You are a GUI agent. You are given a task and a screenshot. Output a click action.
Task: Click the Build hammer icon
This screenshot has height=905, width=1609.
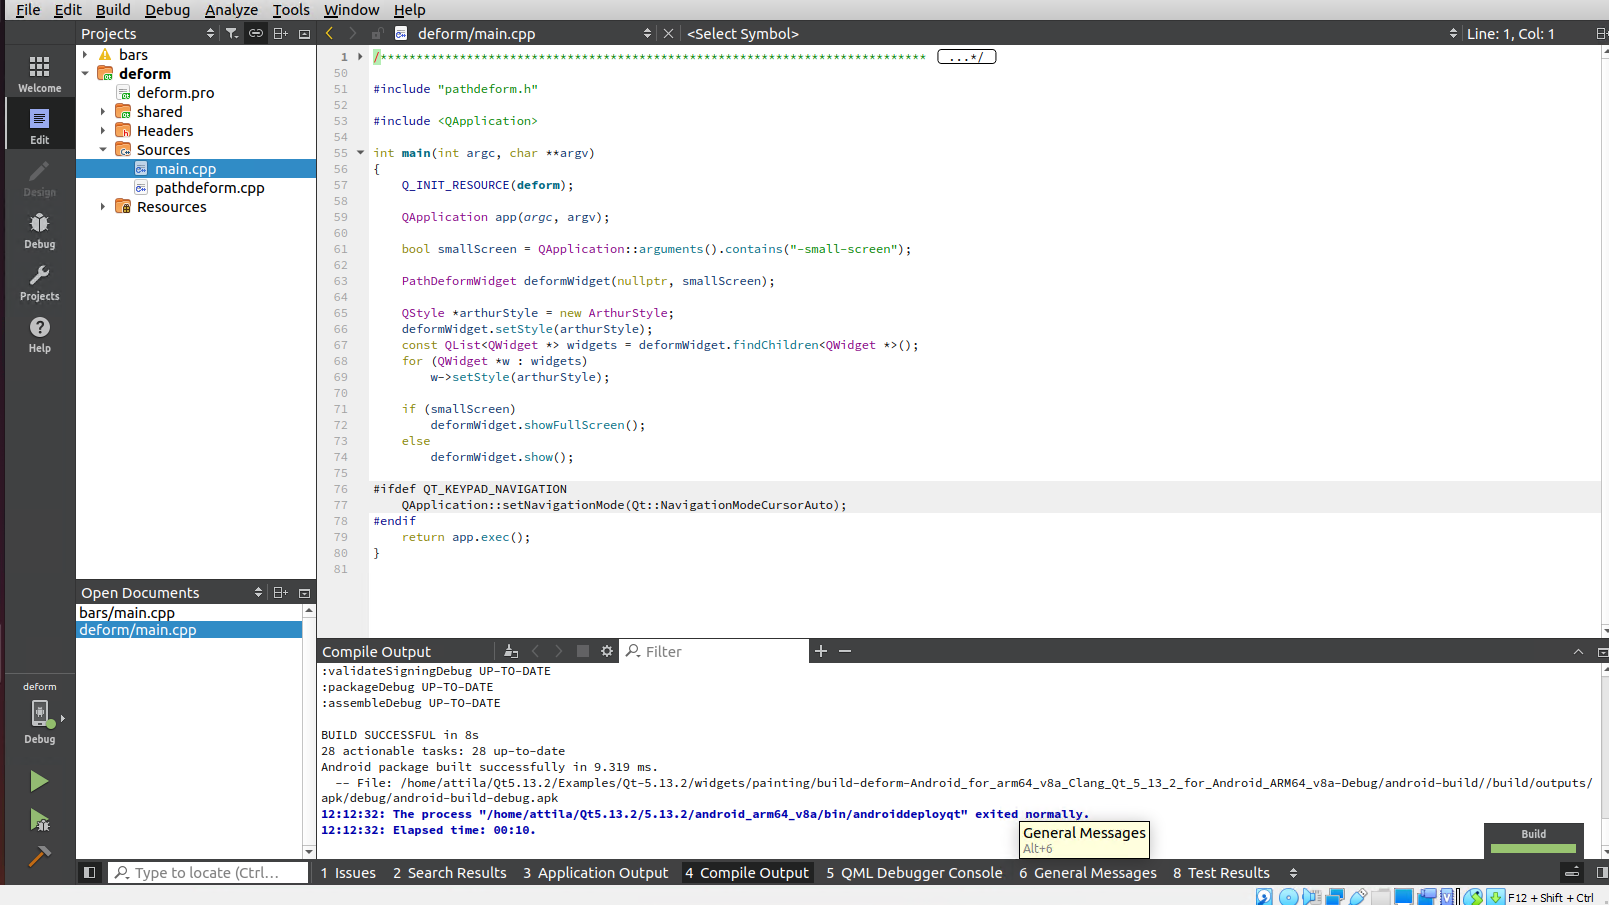(x=39, y=857)
